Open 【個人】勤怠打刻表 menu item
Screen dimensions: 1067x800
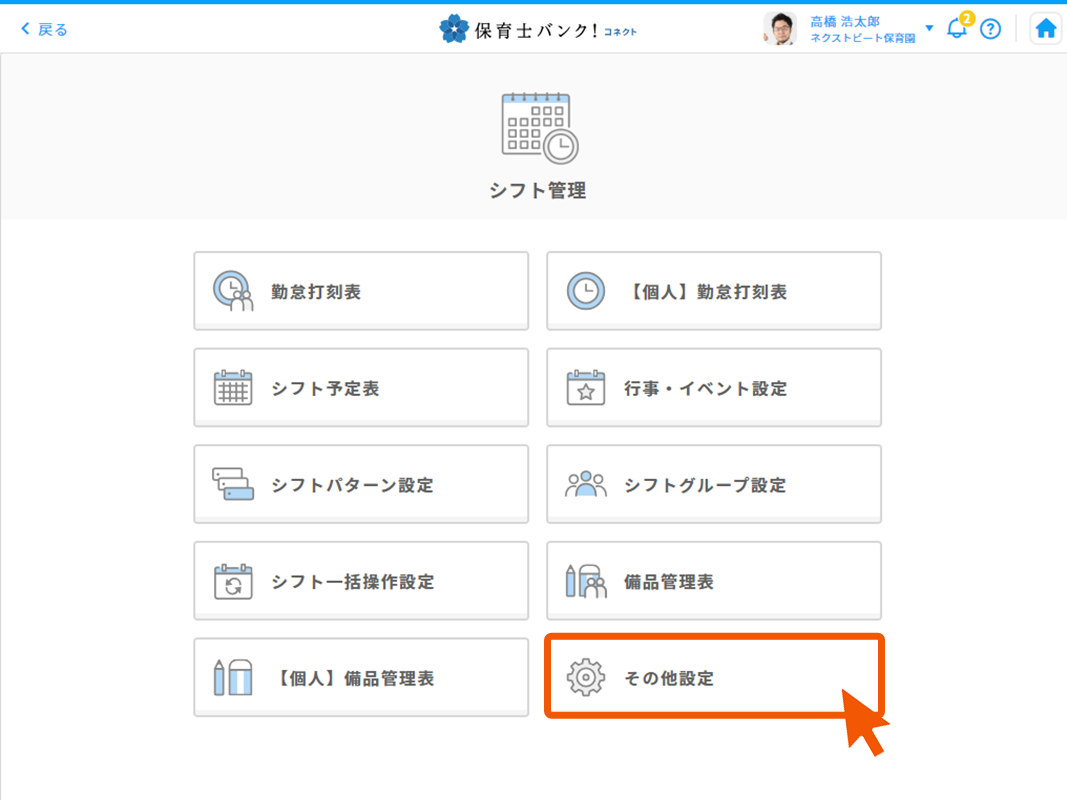point(713,291)
